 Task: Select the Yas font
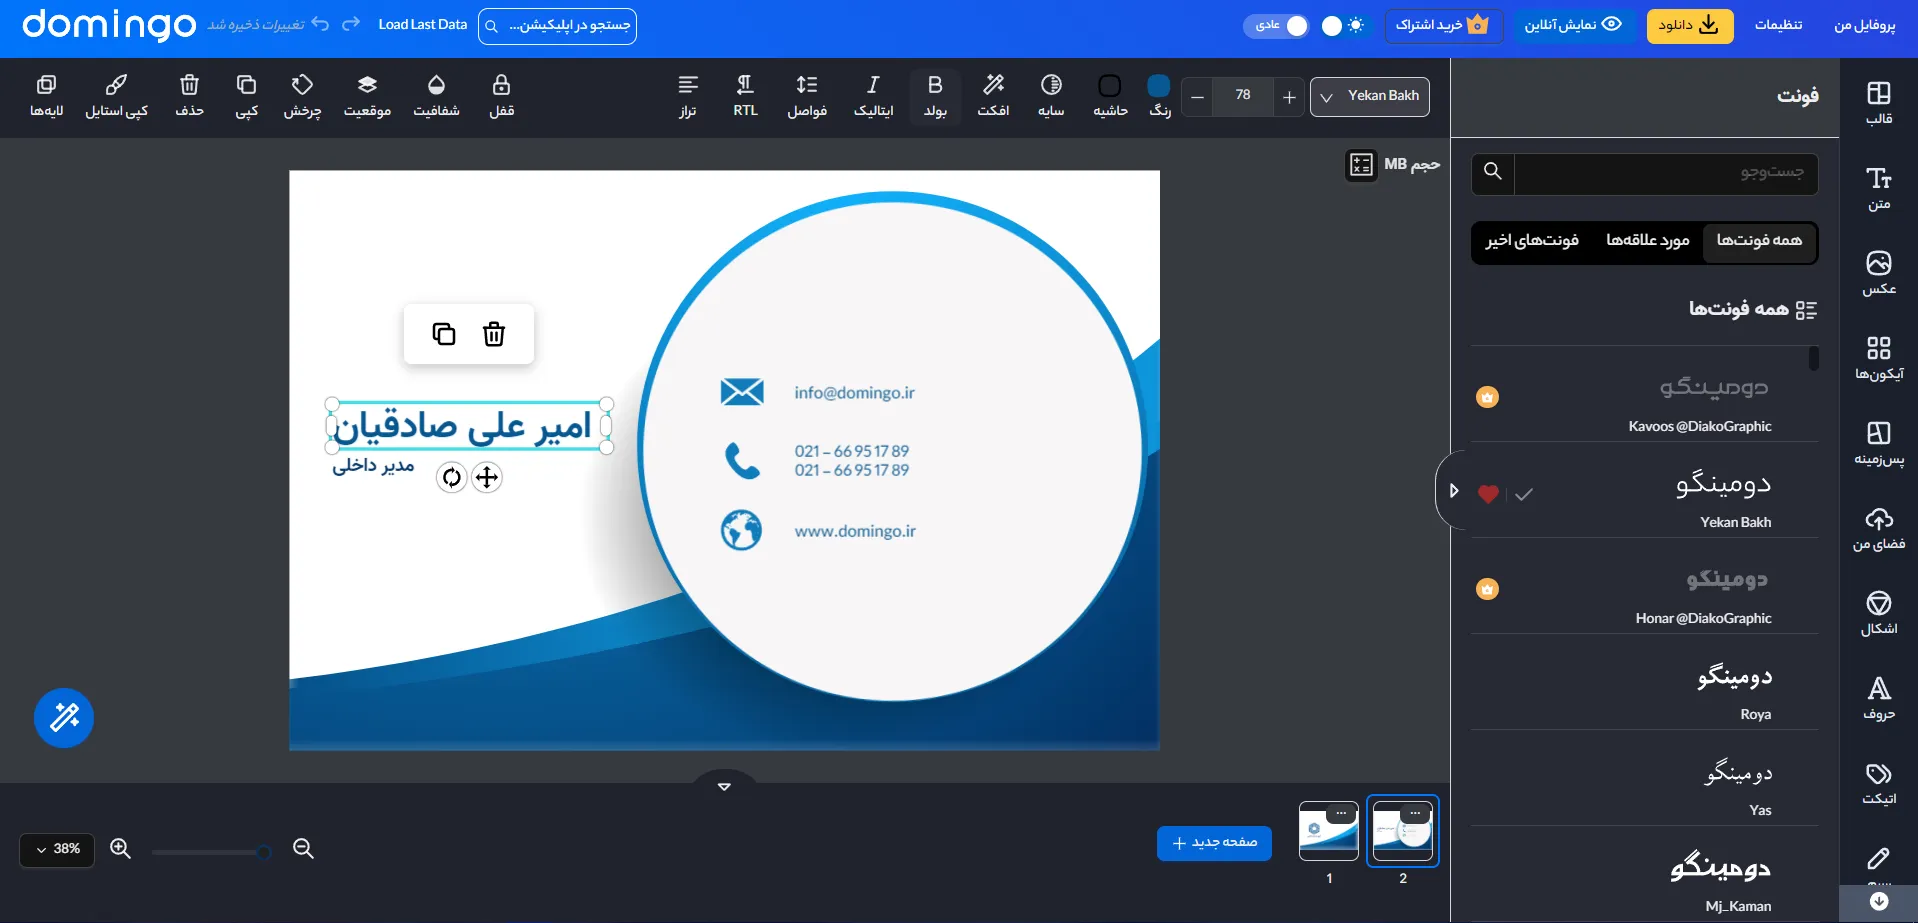point(1644,782)
